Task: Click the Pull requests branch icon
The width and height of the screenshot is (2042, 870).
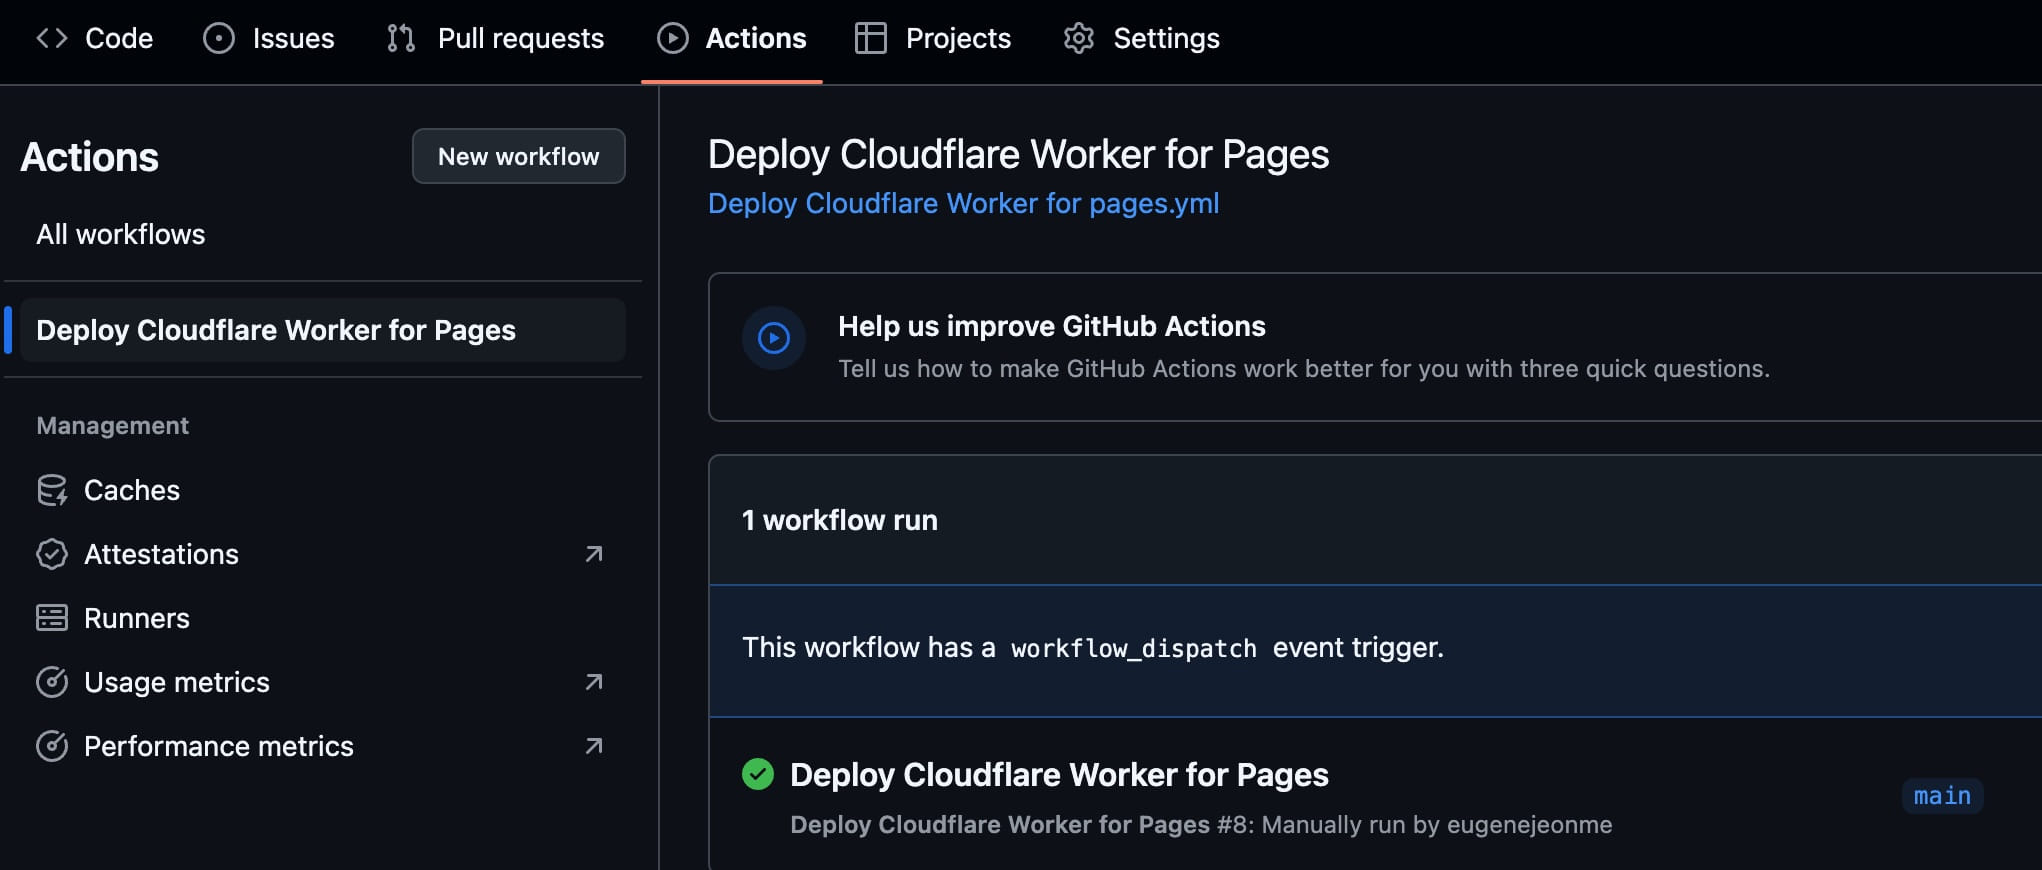Action: 401,38
